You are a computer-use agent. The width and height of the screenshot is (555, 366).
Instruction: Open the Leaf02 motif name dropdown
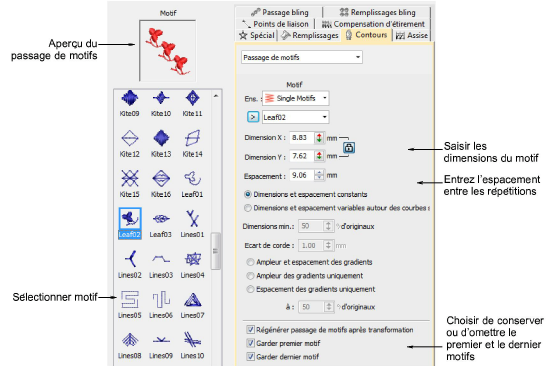coord(296,117)
